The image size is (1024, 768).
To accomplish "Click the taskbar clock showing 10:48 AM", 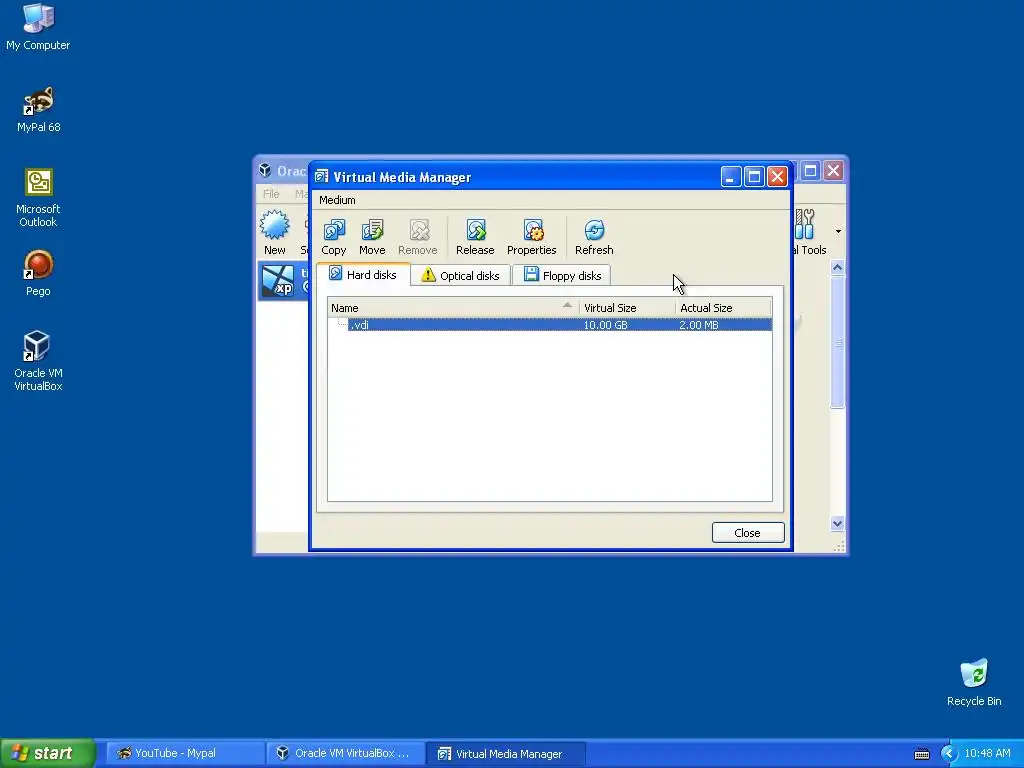I will [x=987, y=754].
